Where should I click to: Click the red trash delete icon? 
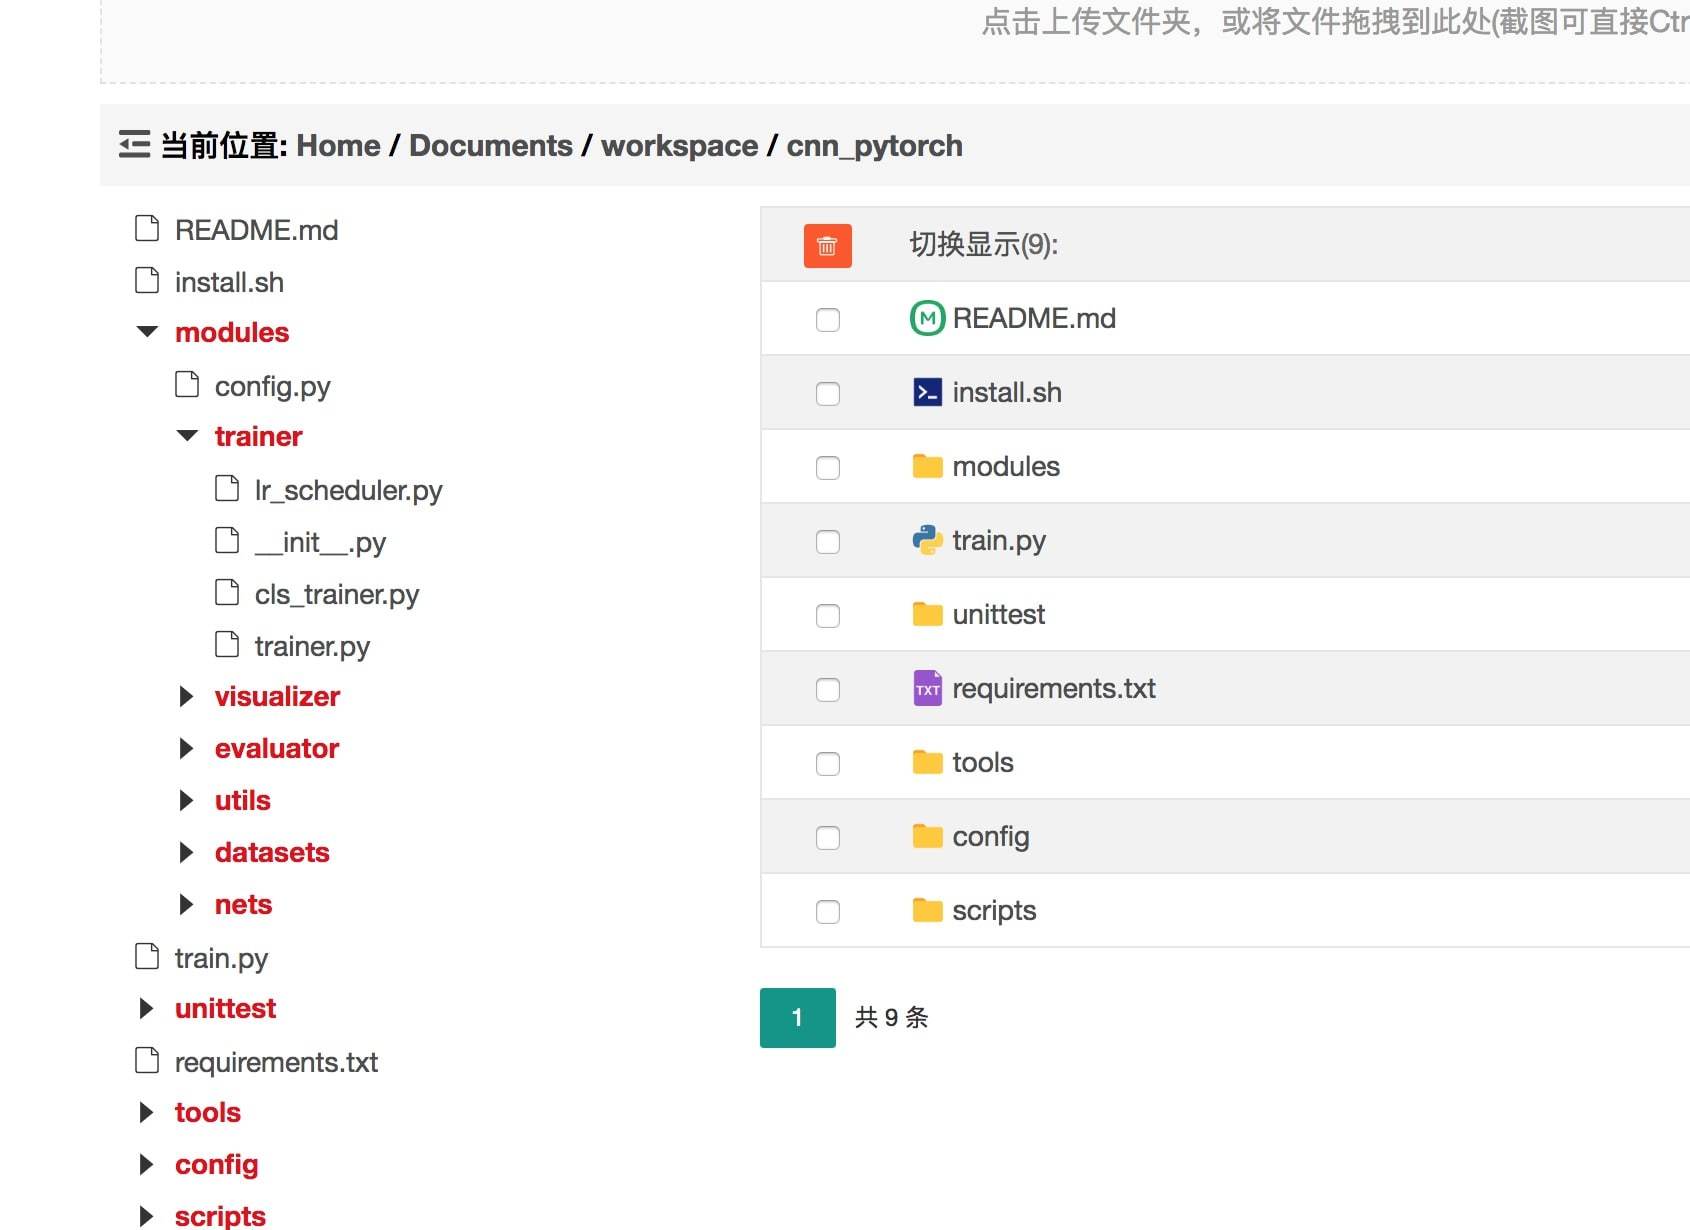827,245
